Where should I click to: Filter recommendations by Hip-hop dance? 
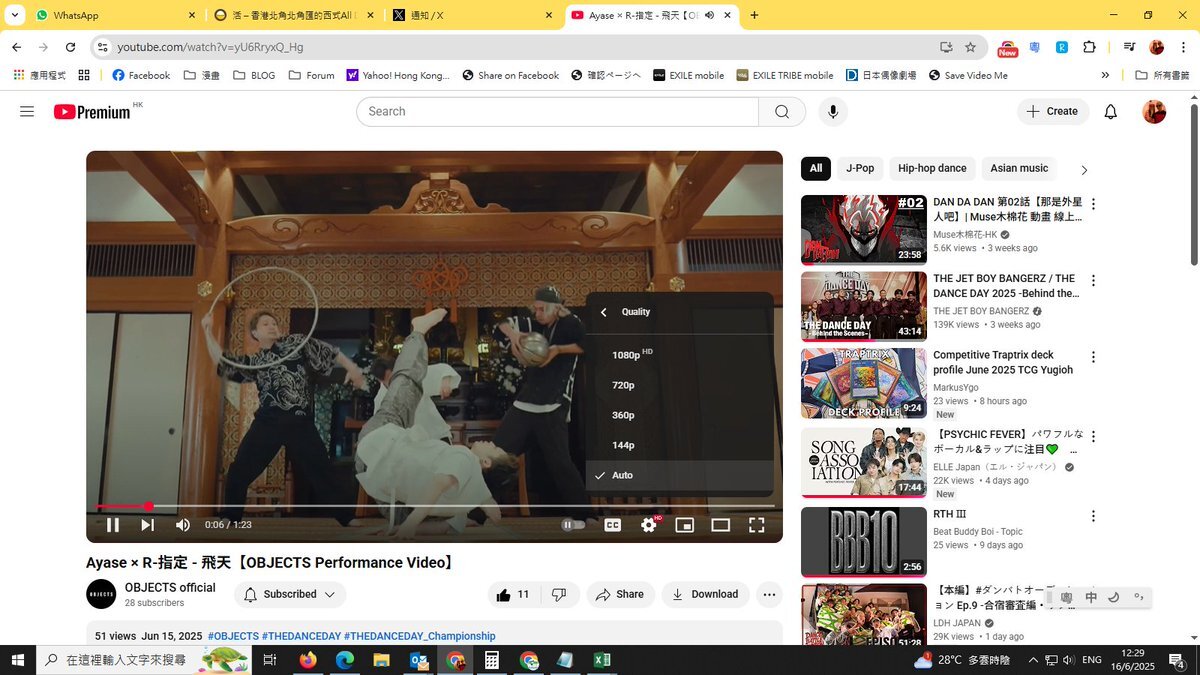(932, 169)
